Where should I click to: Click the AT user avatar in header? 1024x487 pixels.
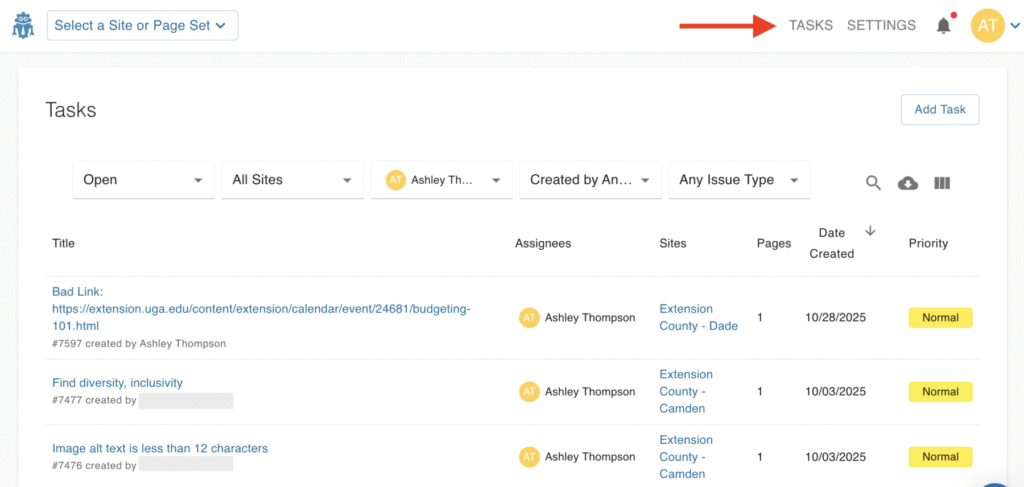[987, 26]
